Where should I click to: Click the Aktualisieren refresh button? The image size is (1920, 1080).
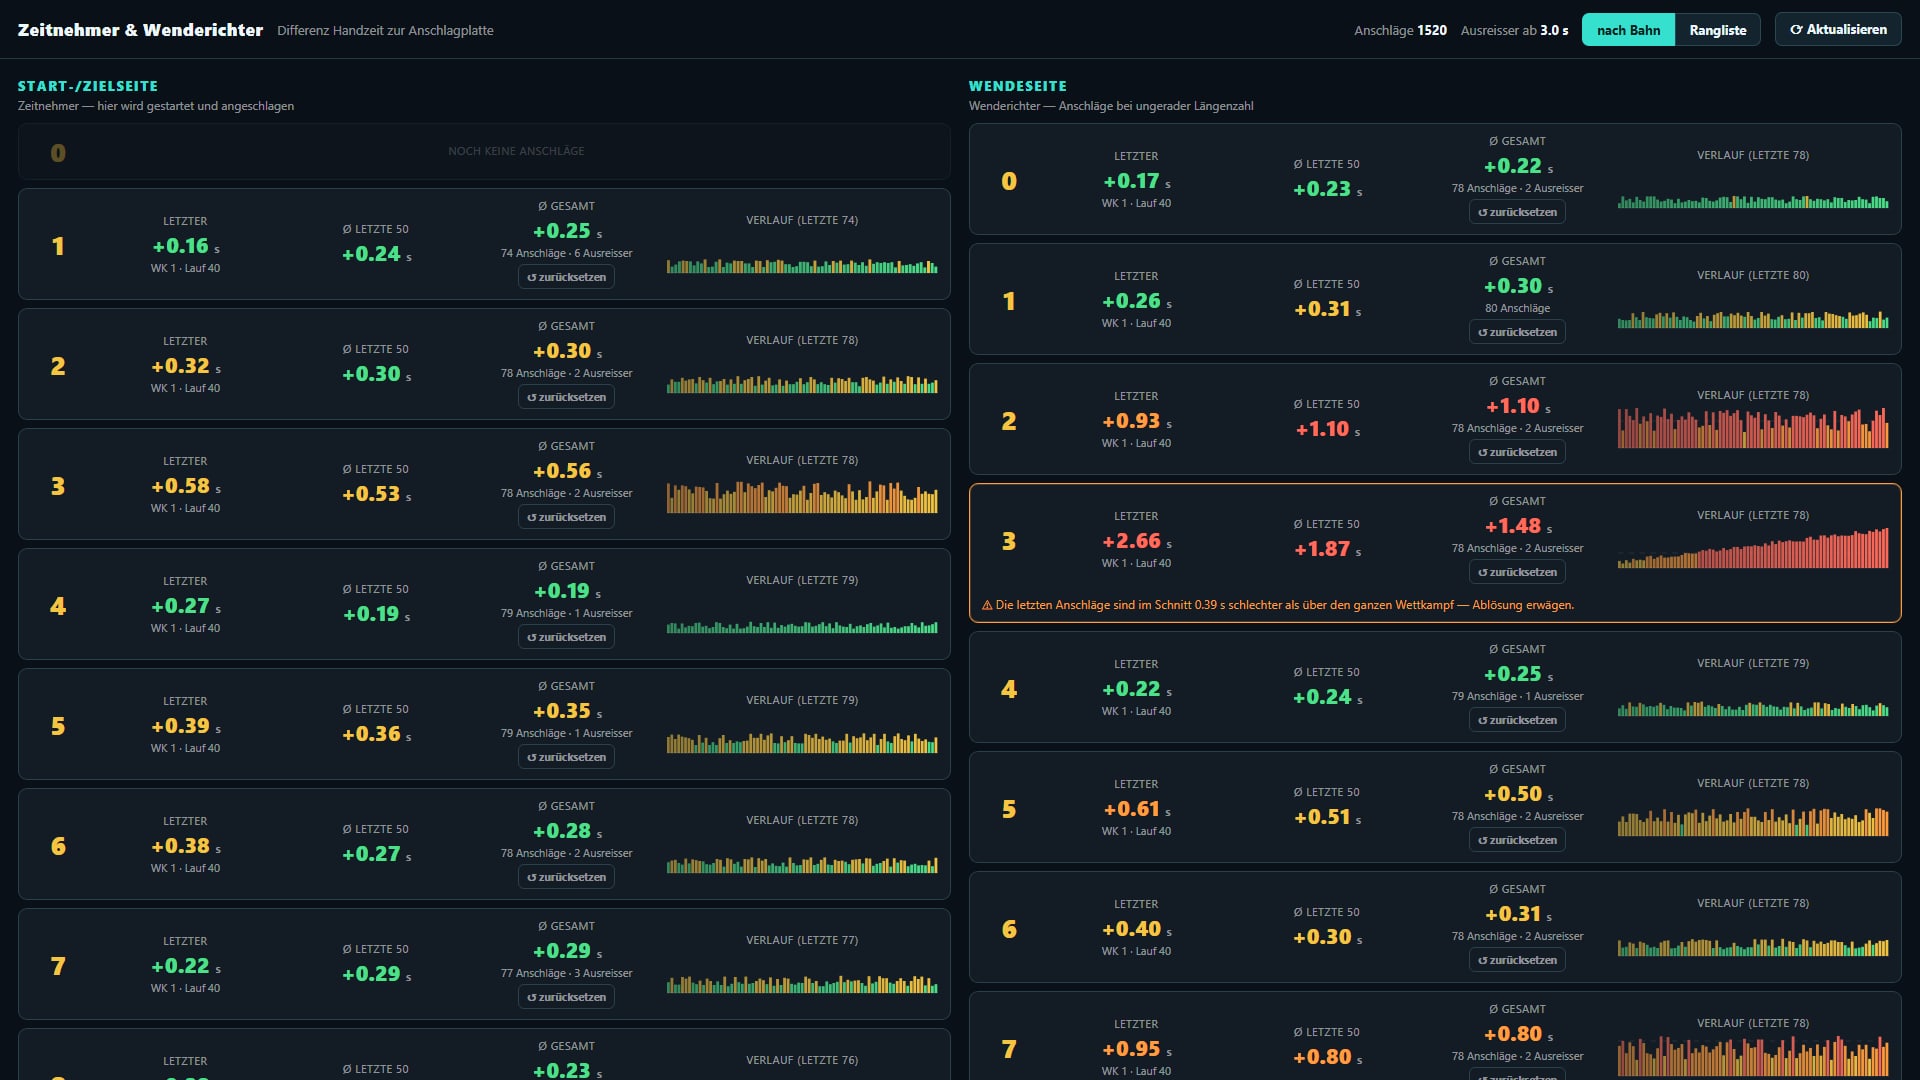(1838, 30)
